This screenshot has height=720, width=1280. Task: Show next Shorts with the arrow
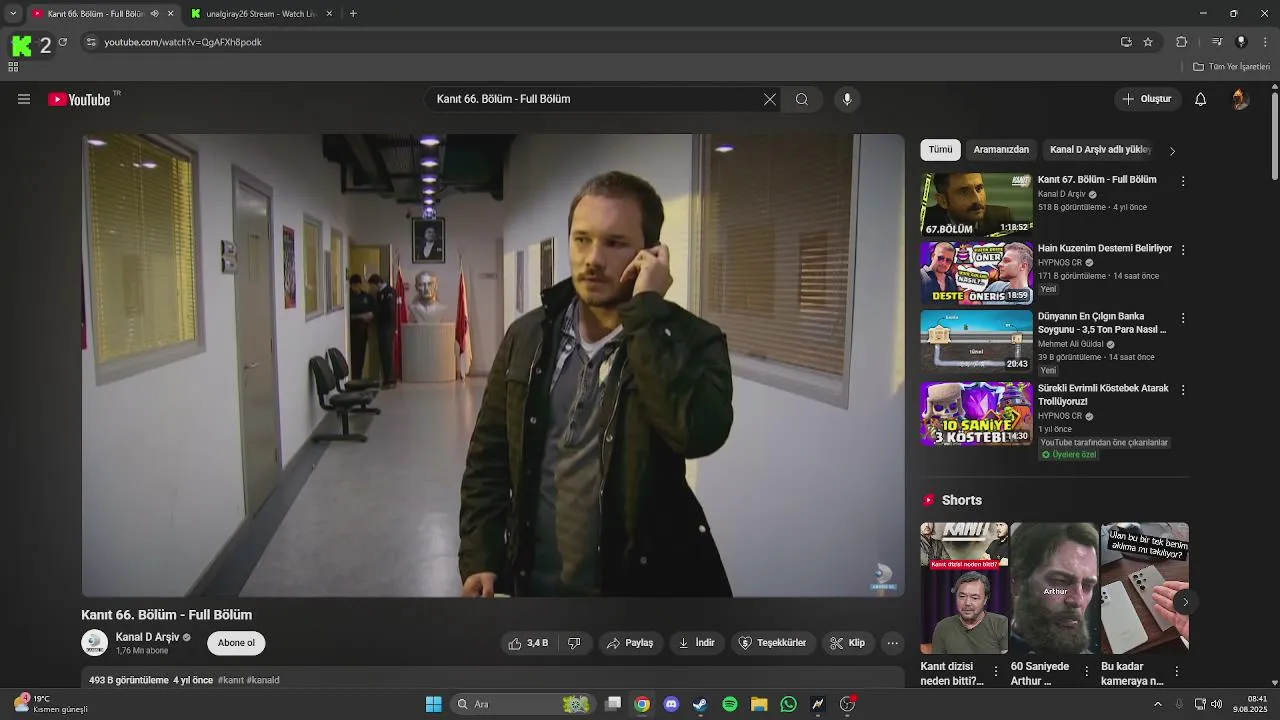point(1185,601)
